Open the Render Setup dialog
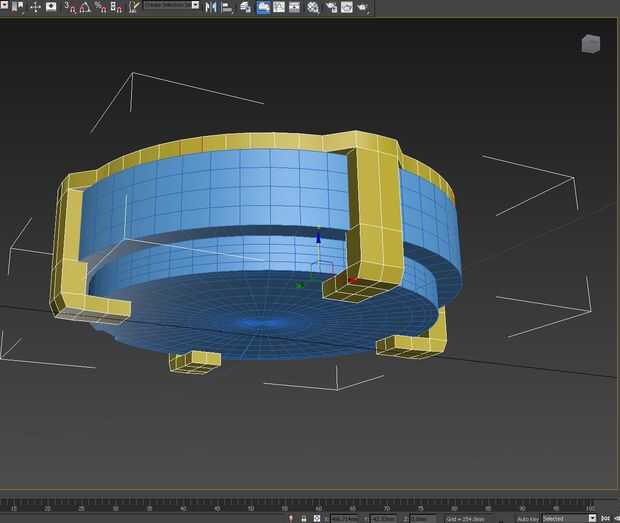 point(331,7)
